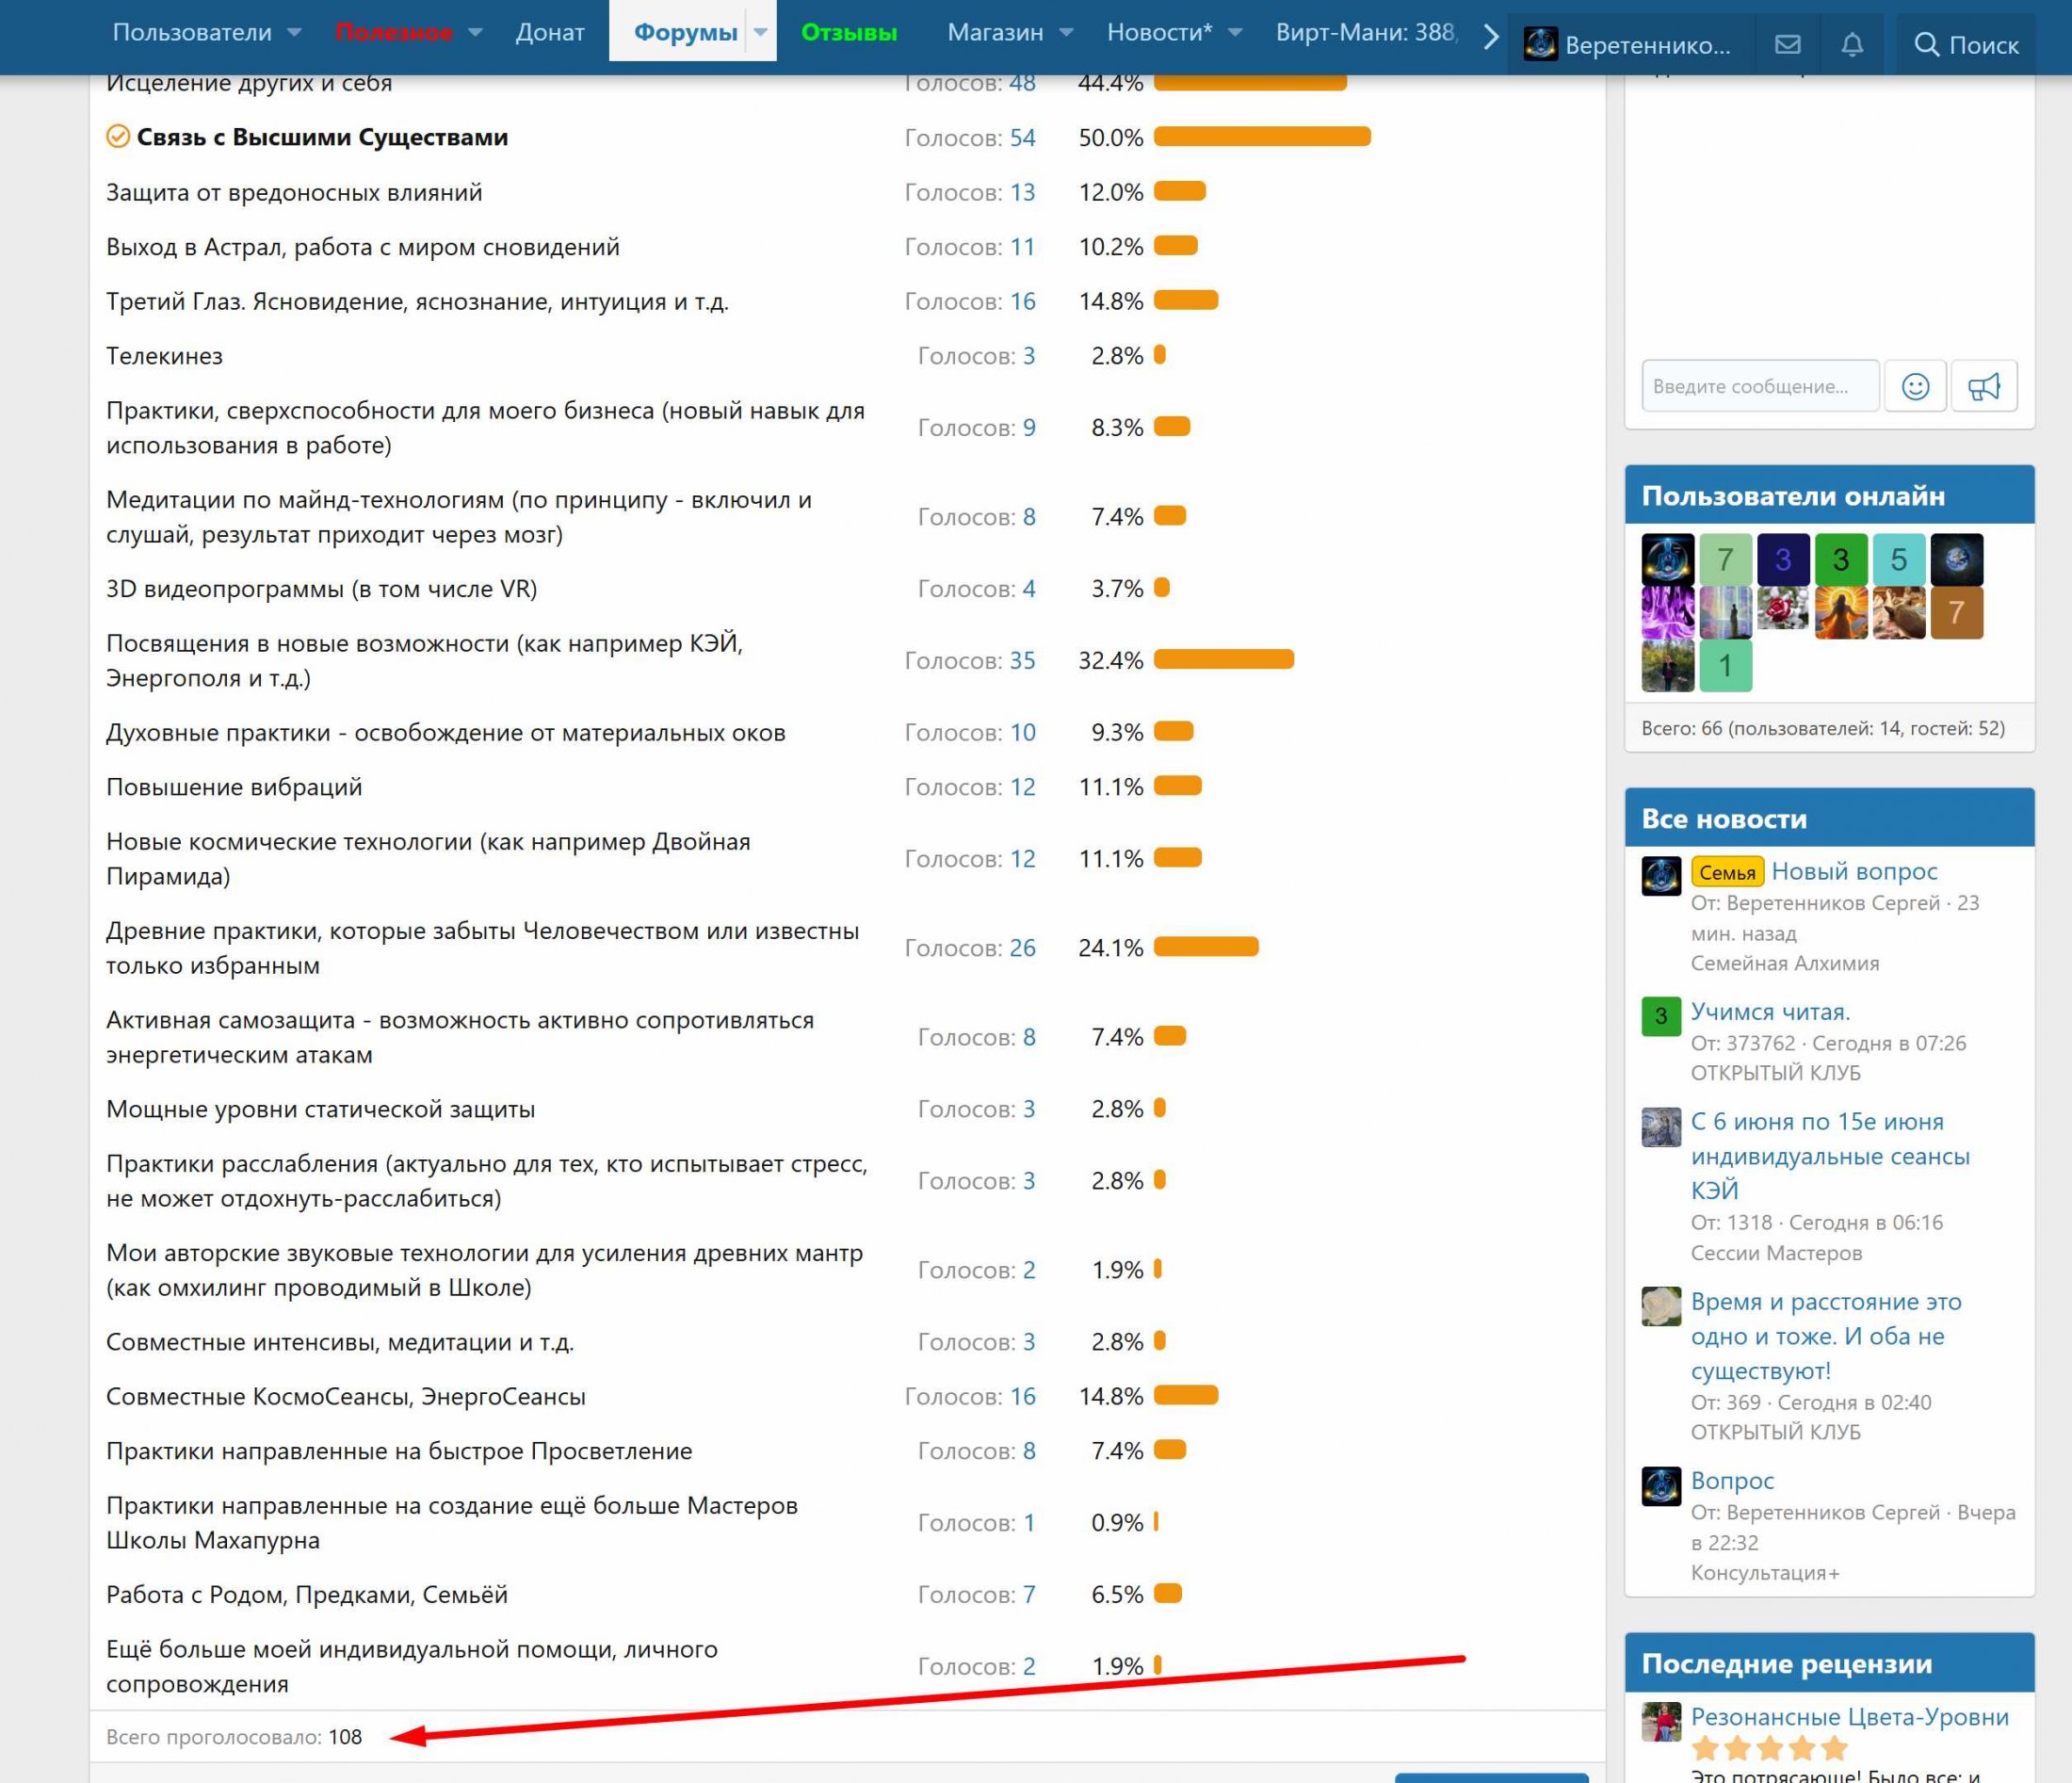Click the brown '7' online user avatar
This screenshot has height=1783, width=2072.
(x=1956, y=612)
